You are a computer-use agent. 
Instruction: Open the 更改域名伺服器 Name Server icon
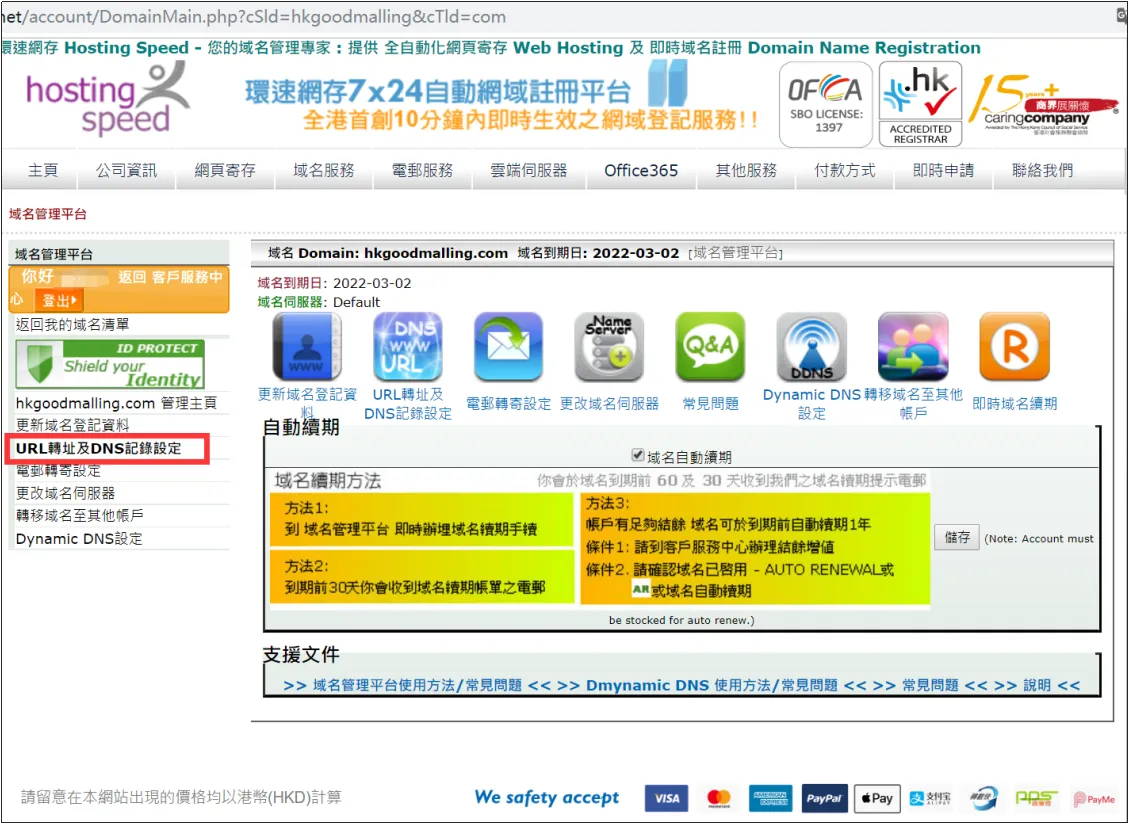(609, 347)
